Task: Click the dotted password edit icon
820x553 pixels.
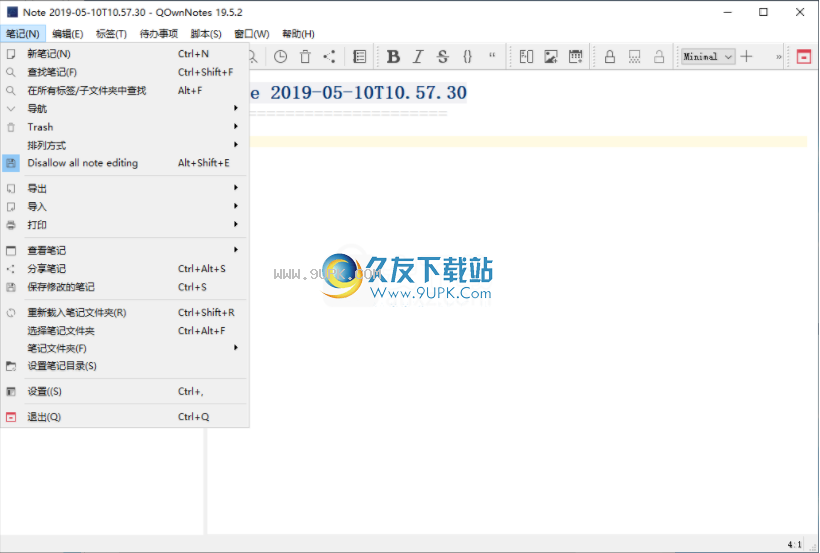Action: tap(634, 57)
